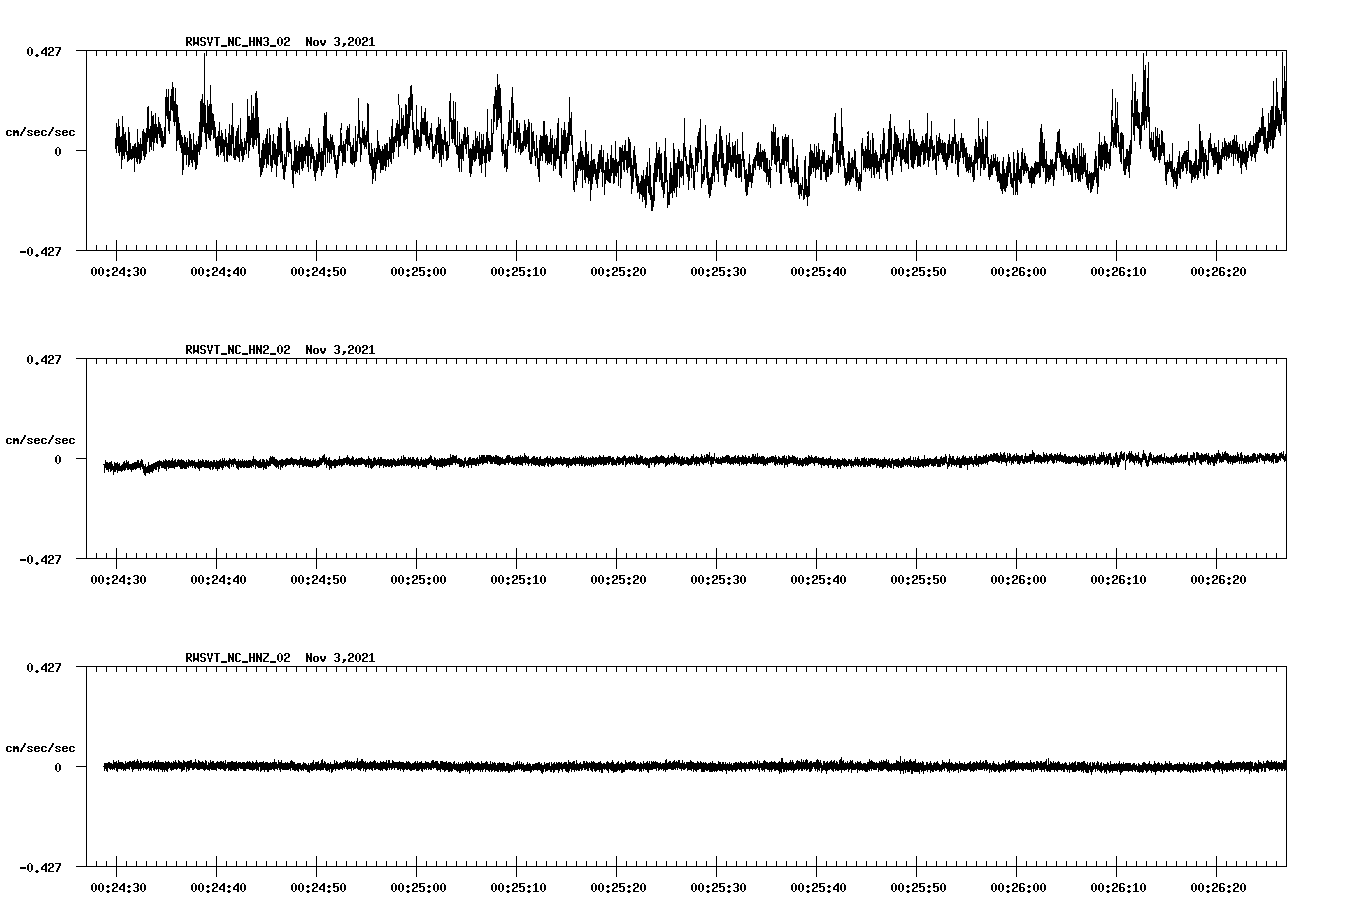
Task: Click the 00:26:10 time label under HNZ plot
Action: point(1117,887)
